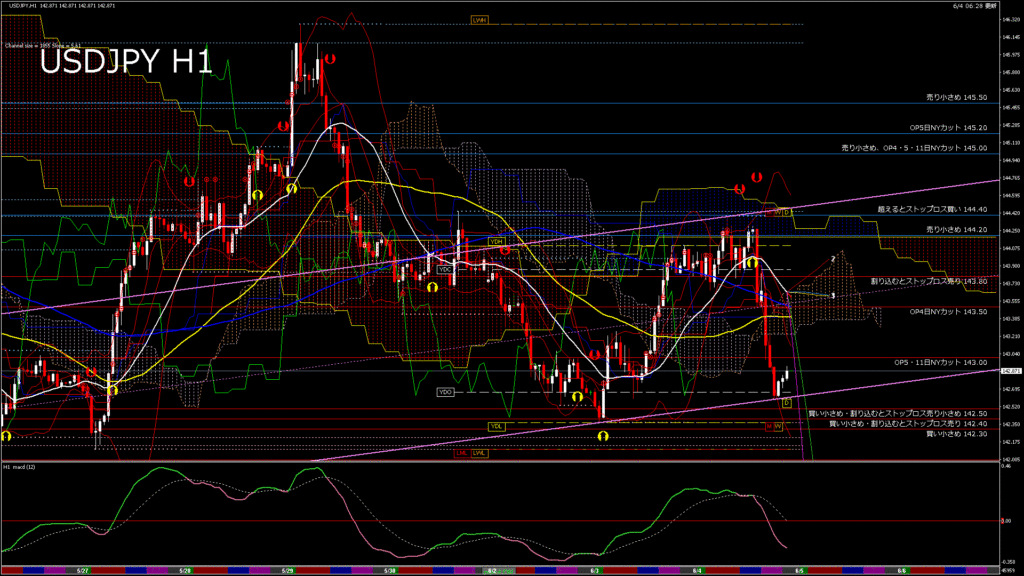Viewport: 1024px width, 576px height.
Task: Click the yellow up-arrow at the chart's left edge
Action: click(x=6, y=436)
